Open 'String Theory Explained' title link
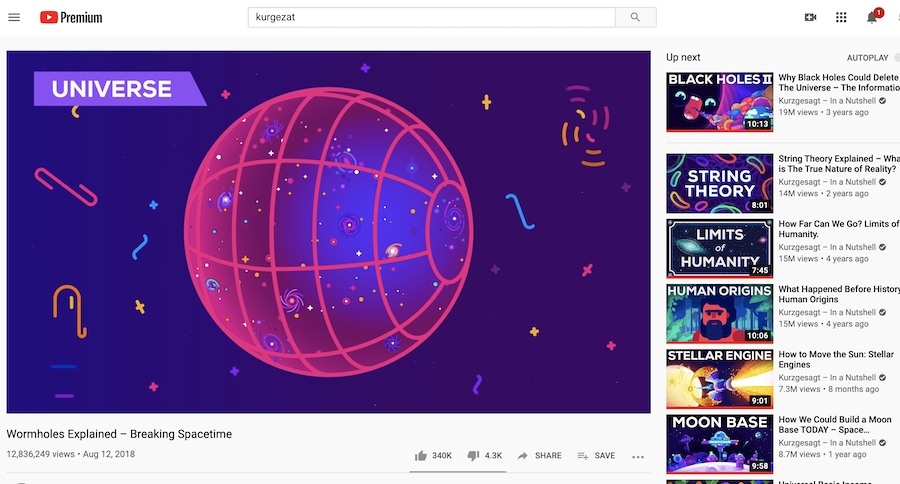The width and height of the screenshot is (900, 484). [839, 164]
